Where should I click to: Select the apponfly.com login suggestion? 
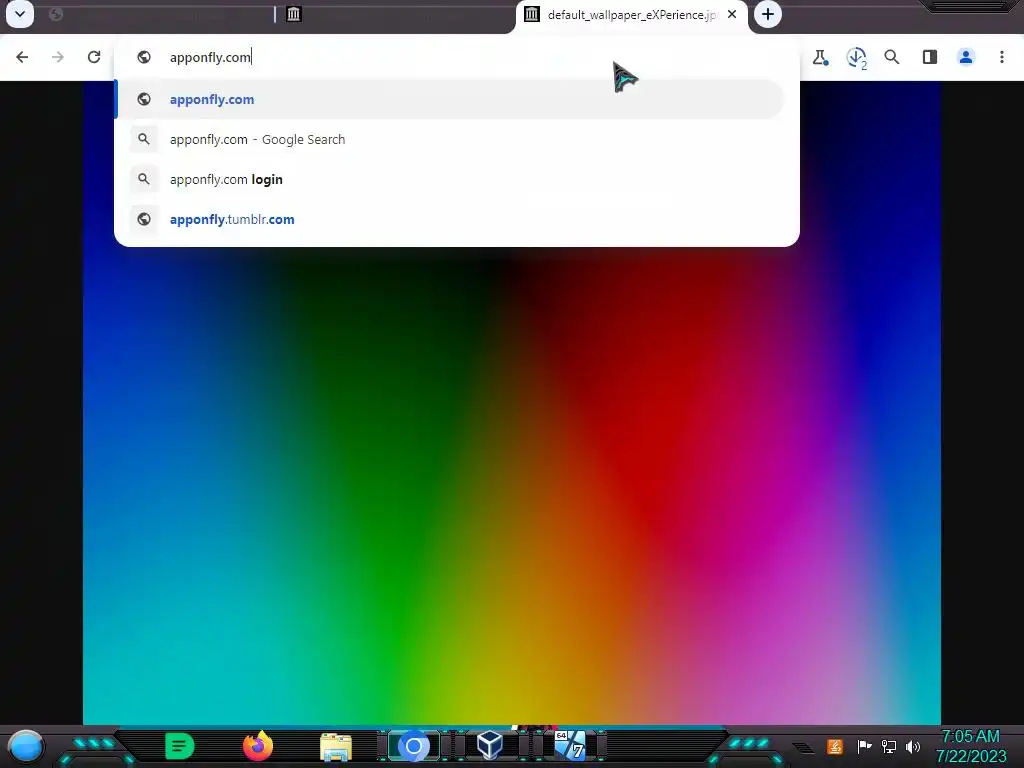click(450, 179)
